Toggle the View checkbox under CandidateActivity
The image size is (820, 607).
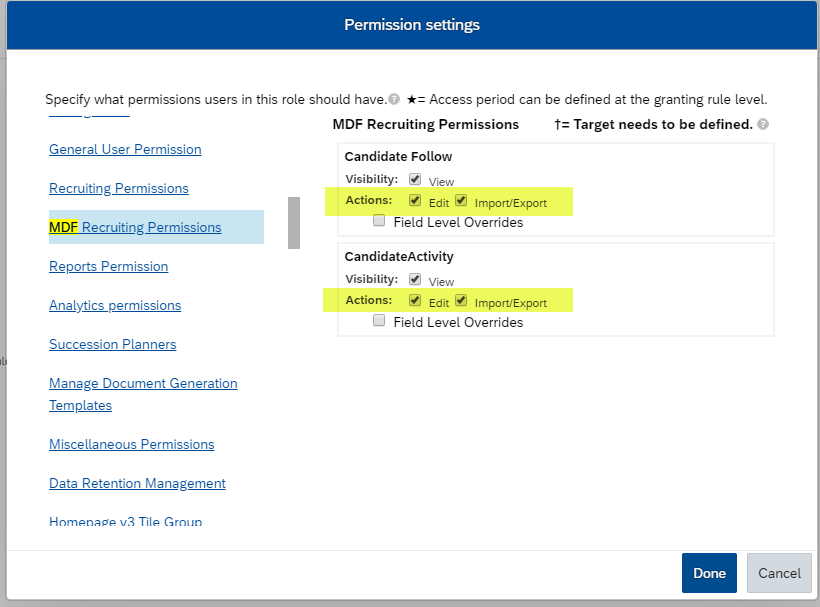(415, 279)
